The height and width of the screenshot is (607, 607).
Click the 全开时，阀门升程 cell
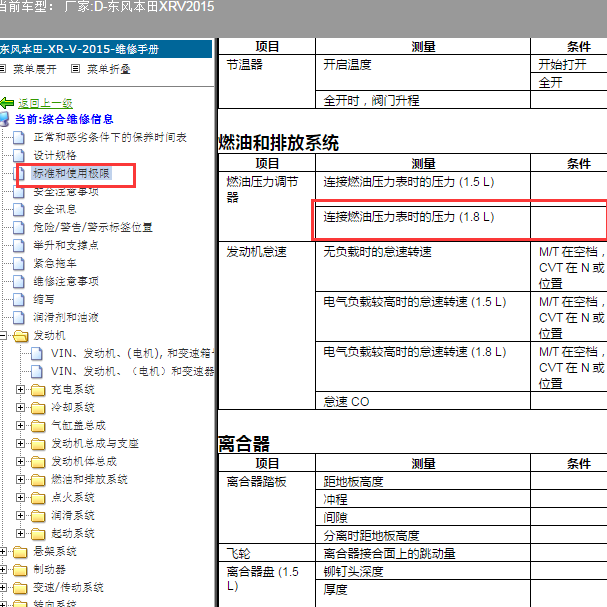pyautogui.click(x=422, y=100)
